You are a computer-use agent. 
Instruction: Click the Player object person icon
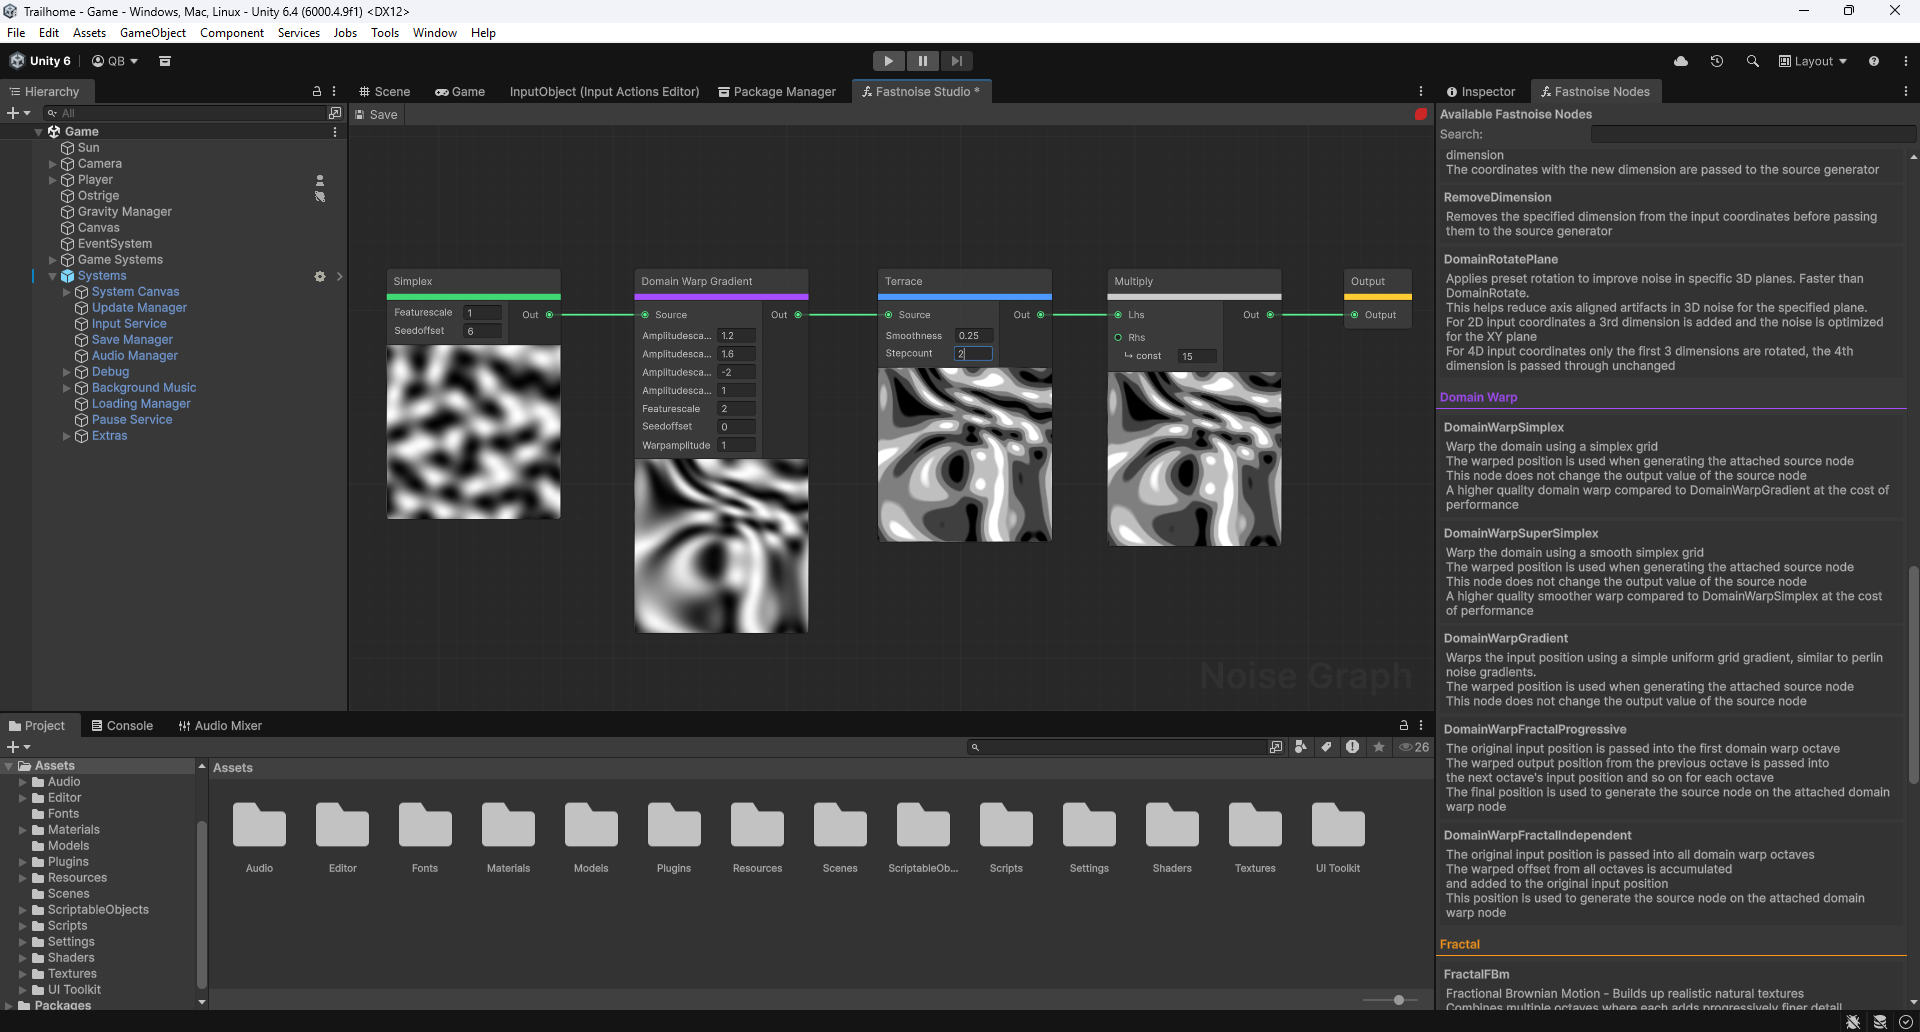tap(320, 180)
